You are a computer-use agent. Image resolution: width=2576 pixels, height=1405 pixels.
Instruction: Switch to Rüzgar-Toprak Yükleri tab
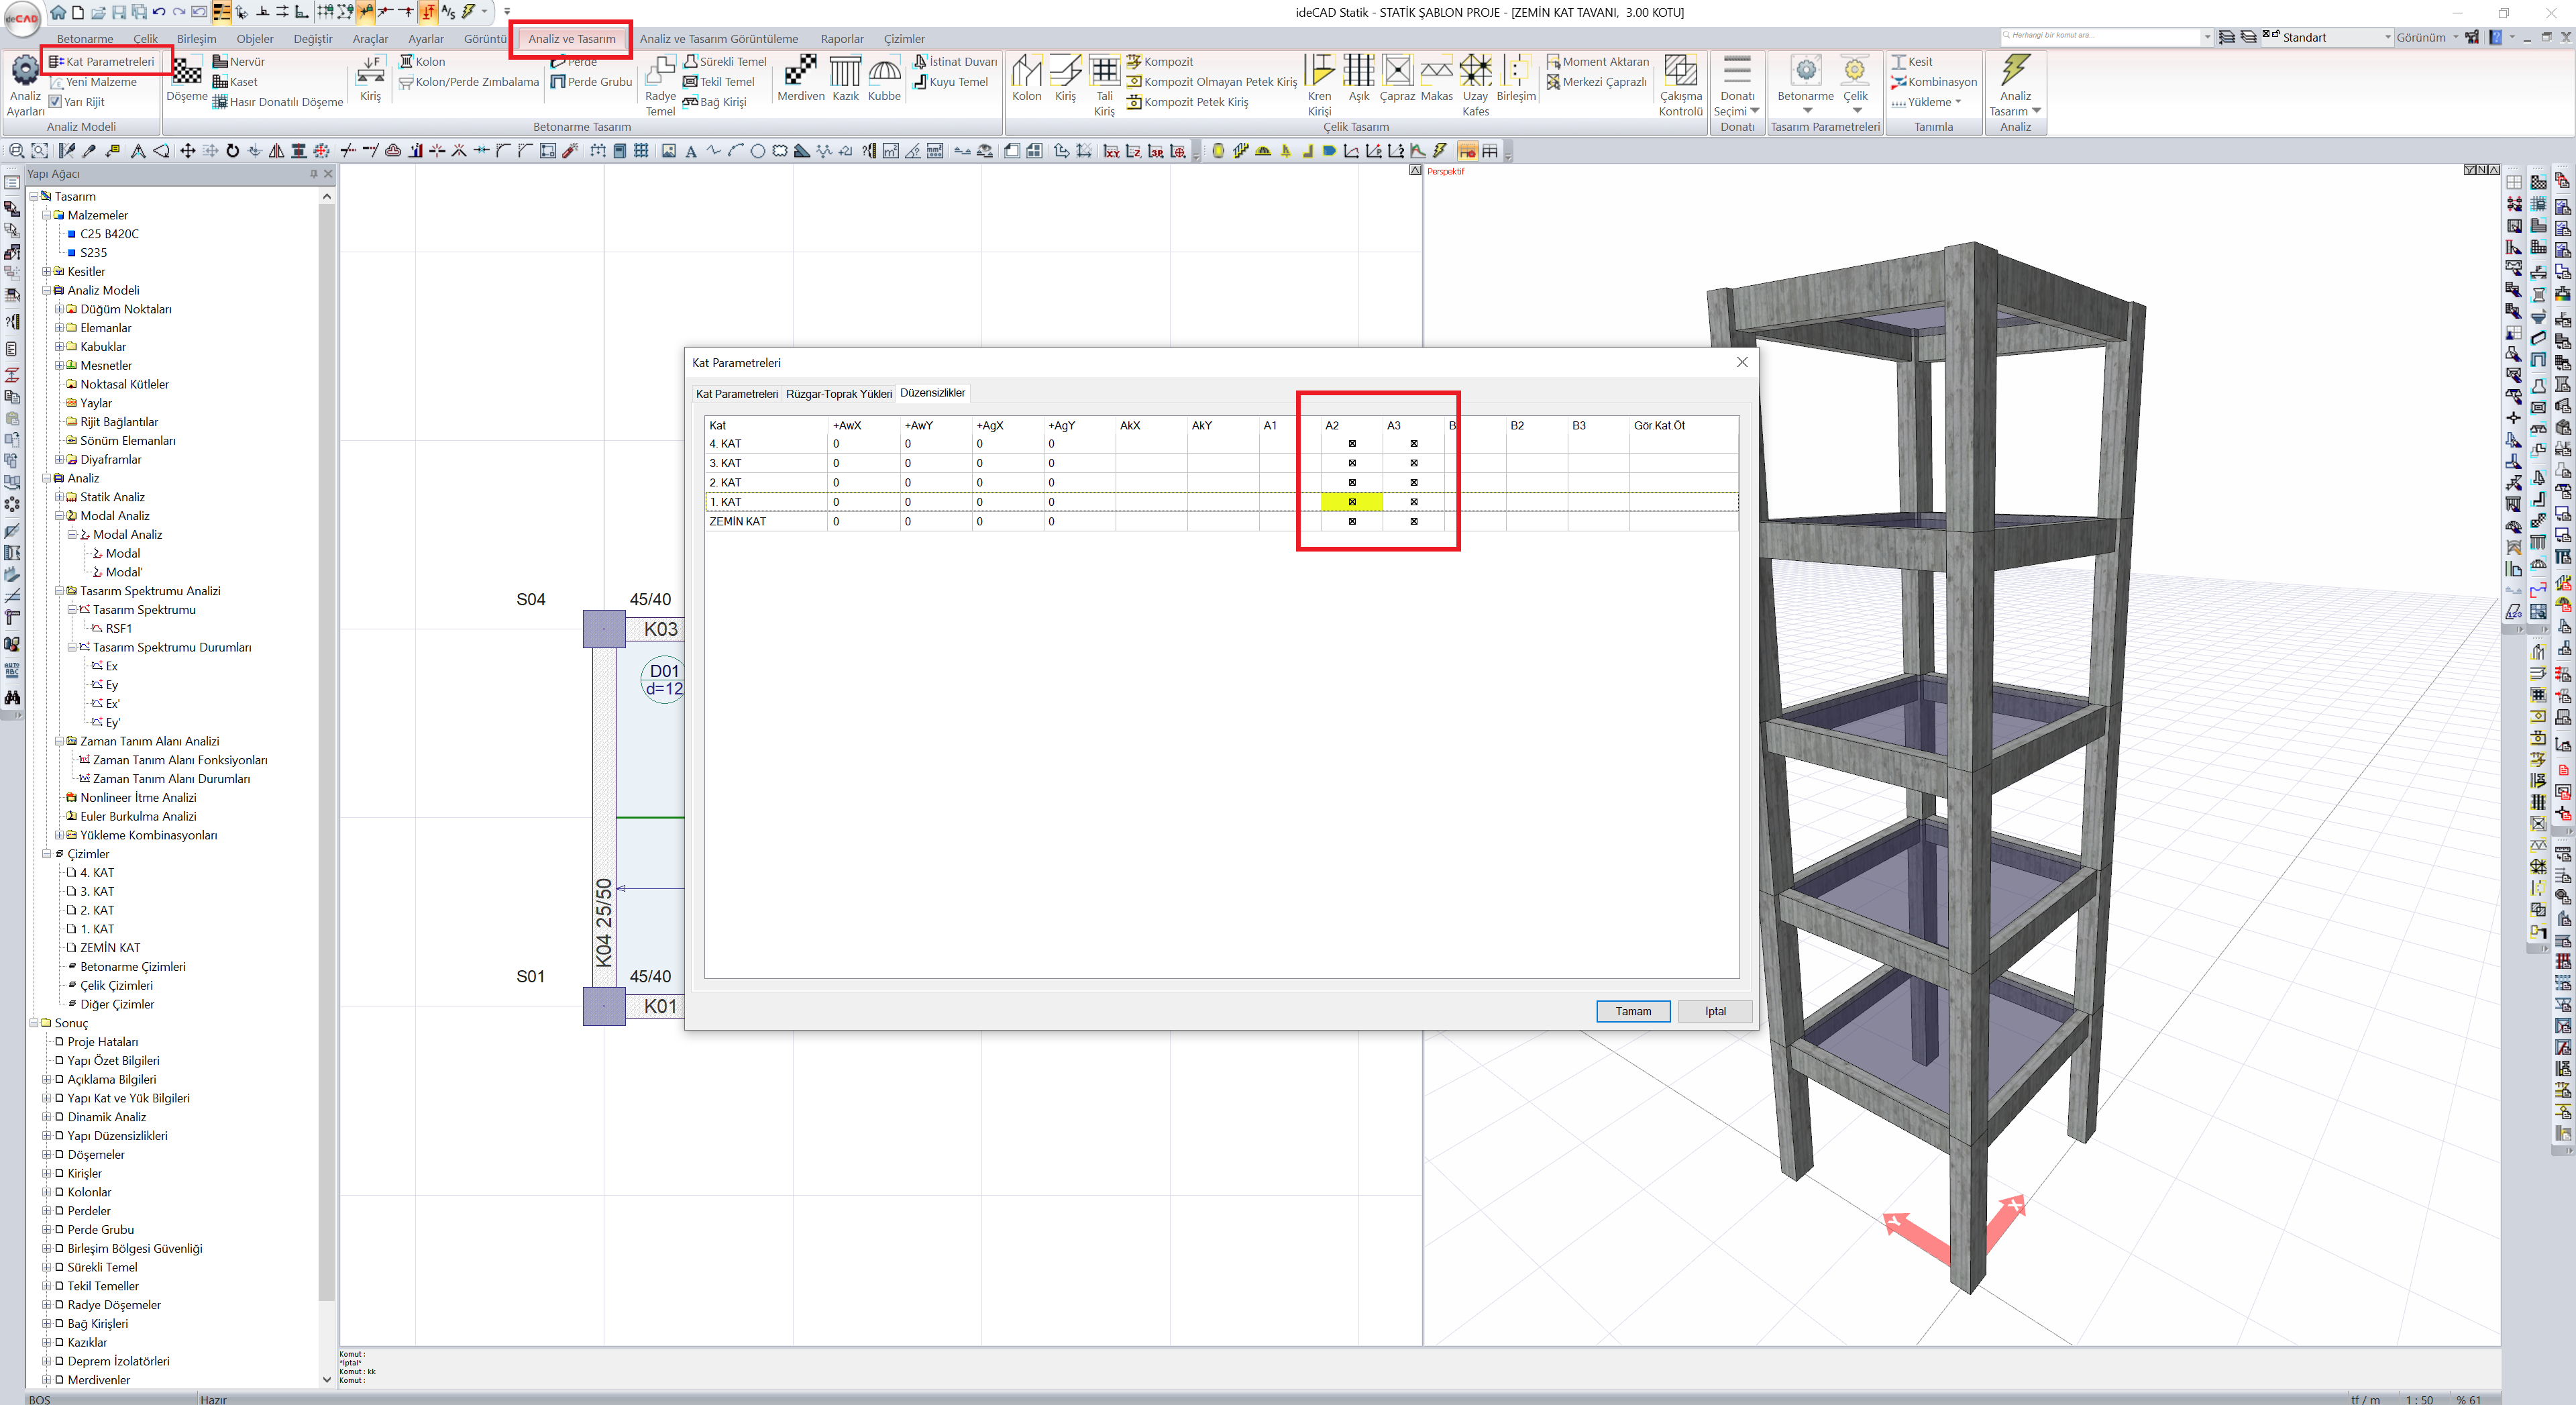pos(838,394)
